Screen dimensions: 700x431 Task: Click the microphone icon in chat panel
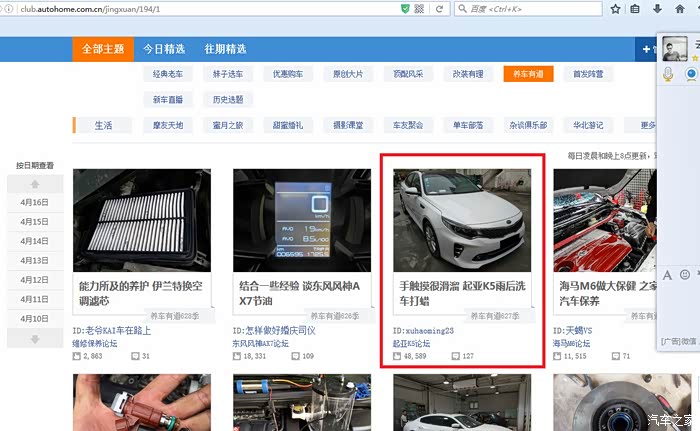[668, 75]
